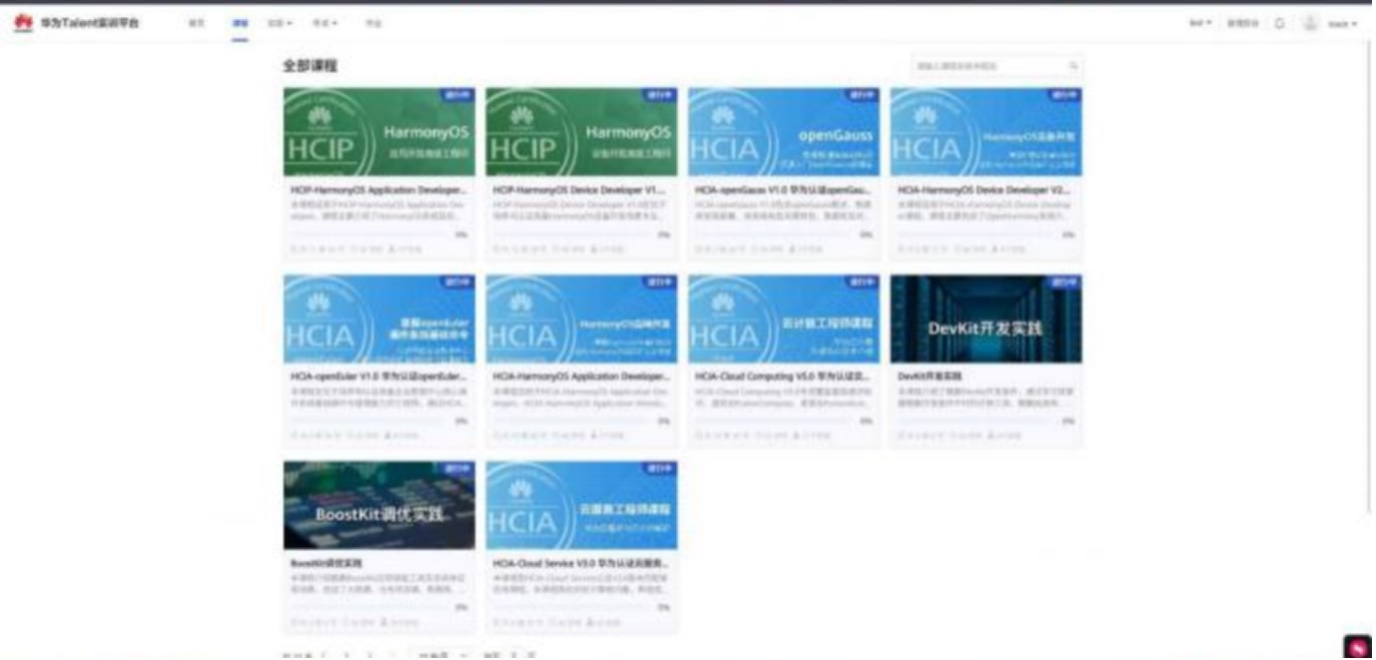Image resolution: width=1376 pixels, height=660 pixels.
Task: Click the vertical page scrollbar
Action: [x=1371, y=275]
